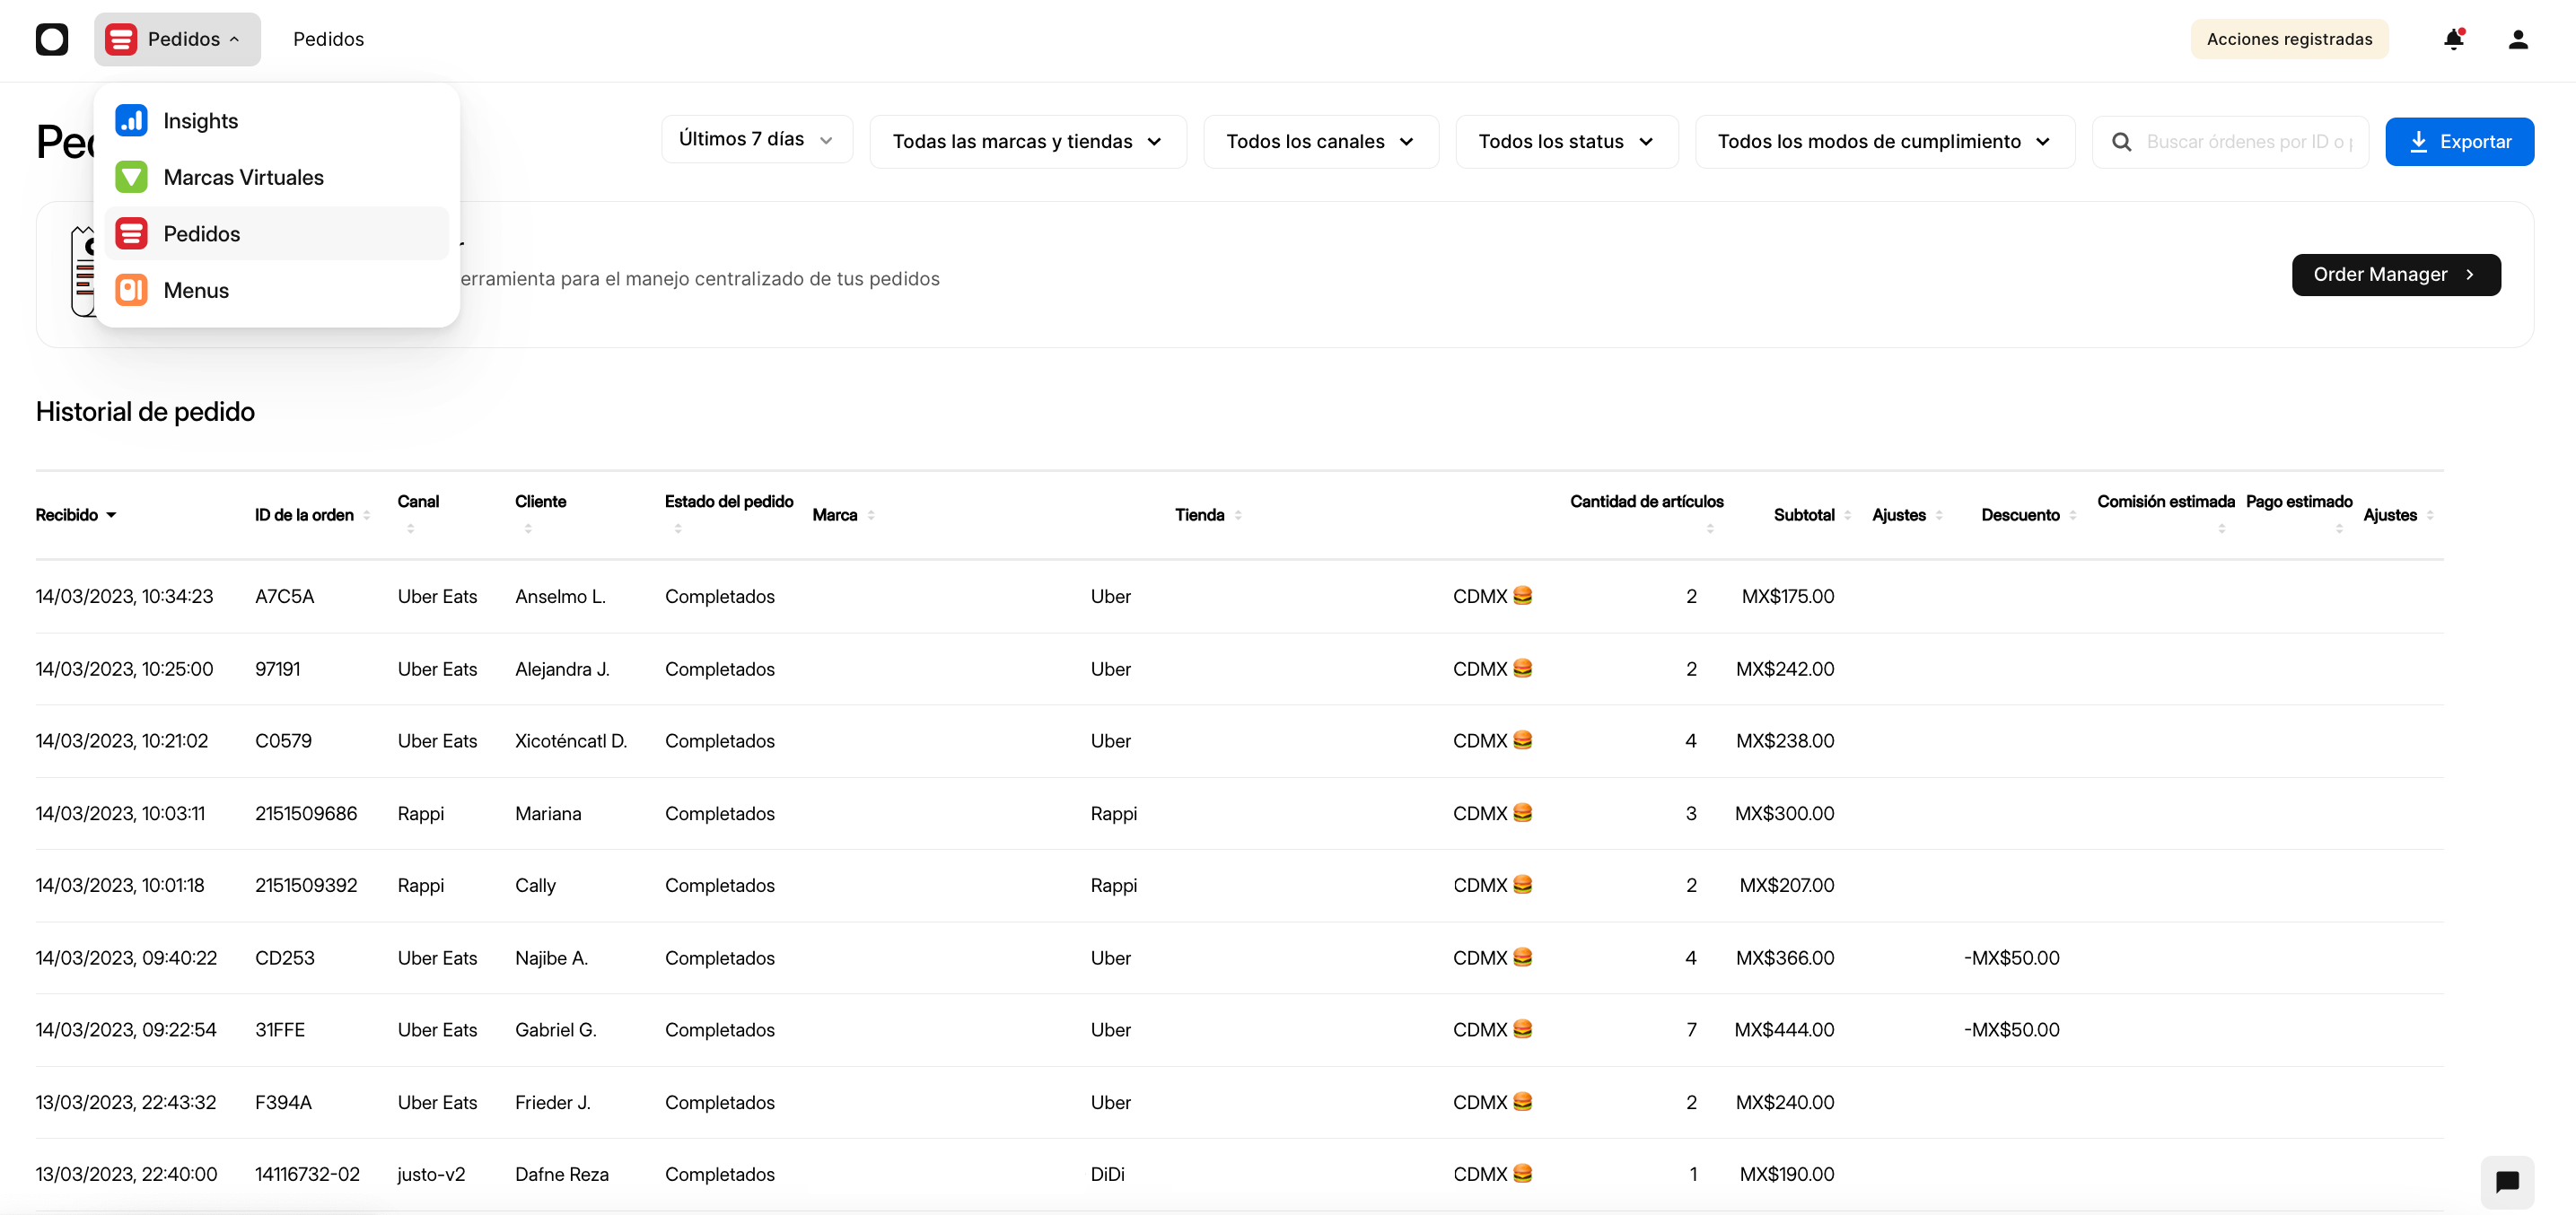
Task: Open the Todos los canales dropdown
Action: click(1320, 141)
